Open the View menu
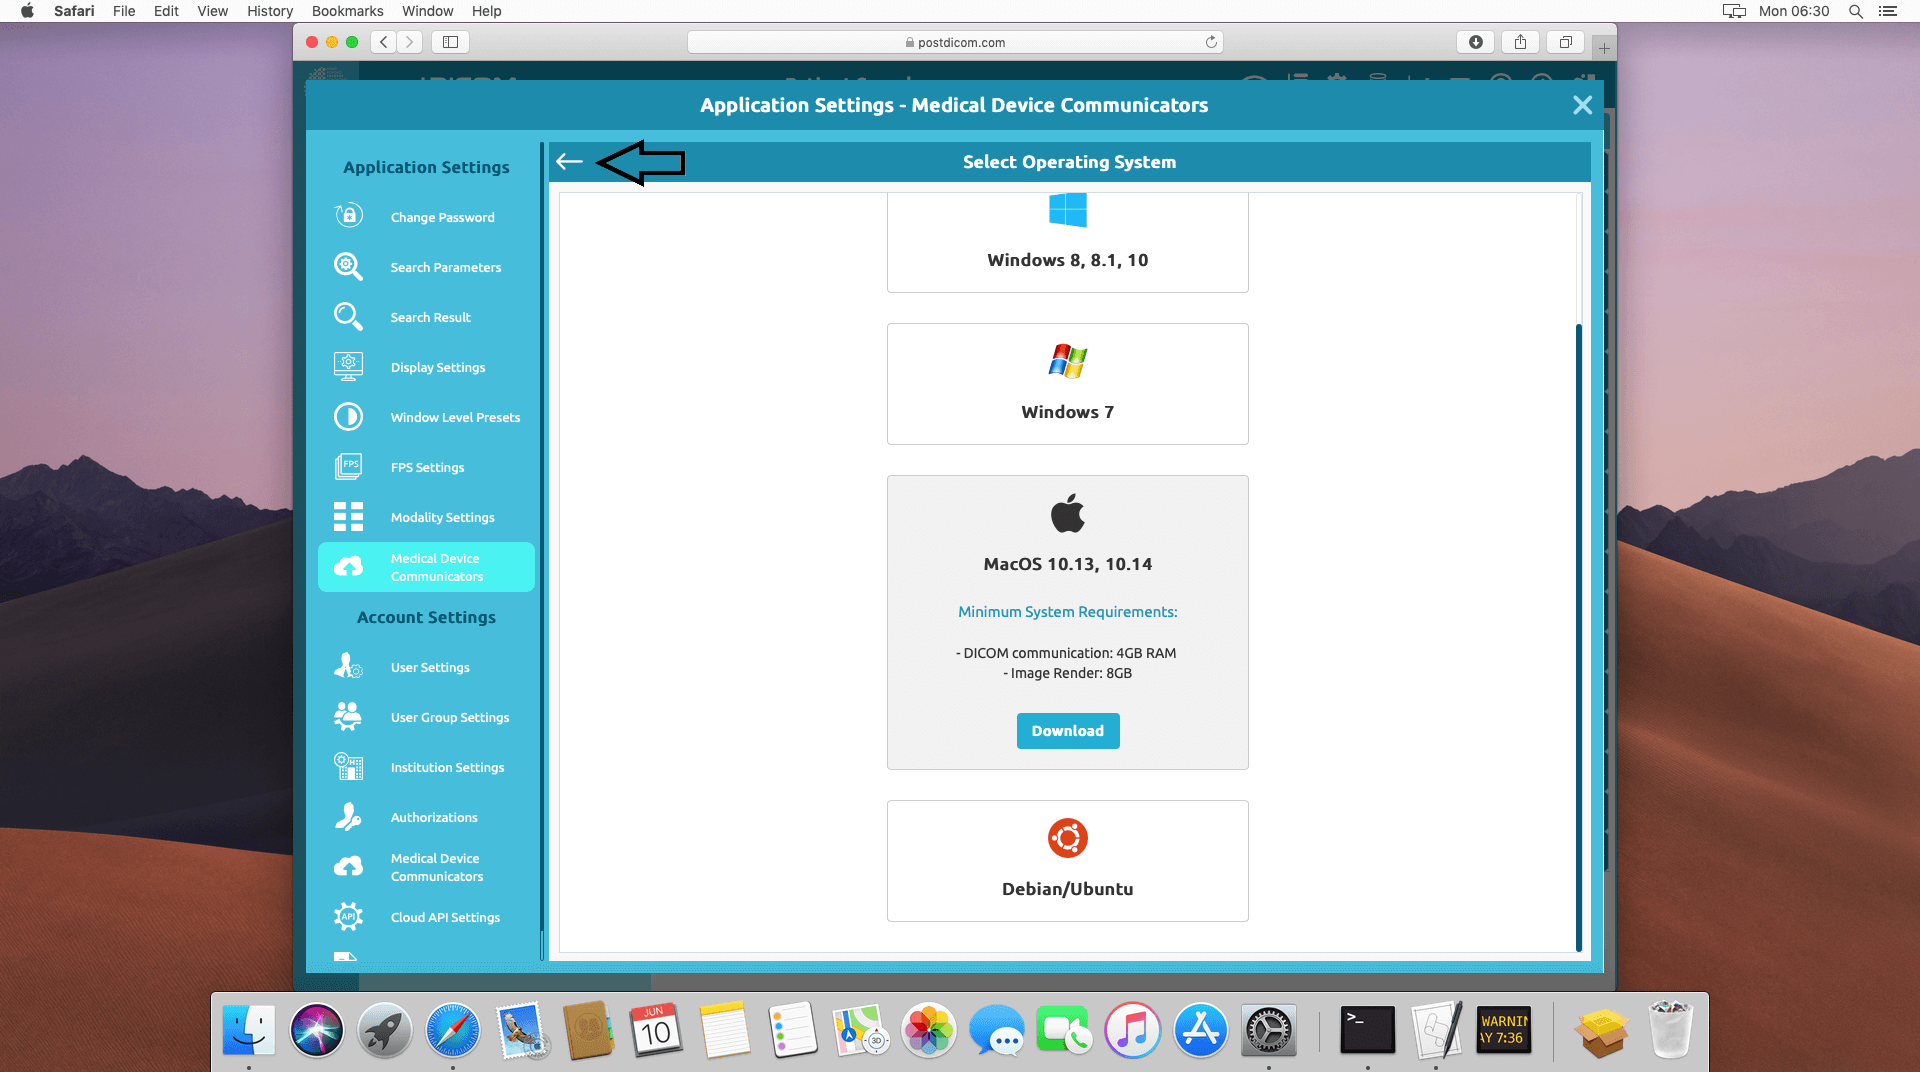The image size is (1920, 1072). (x=212, y=11)
